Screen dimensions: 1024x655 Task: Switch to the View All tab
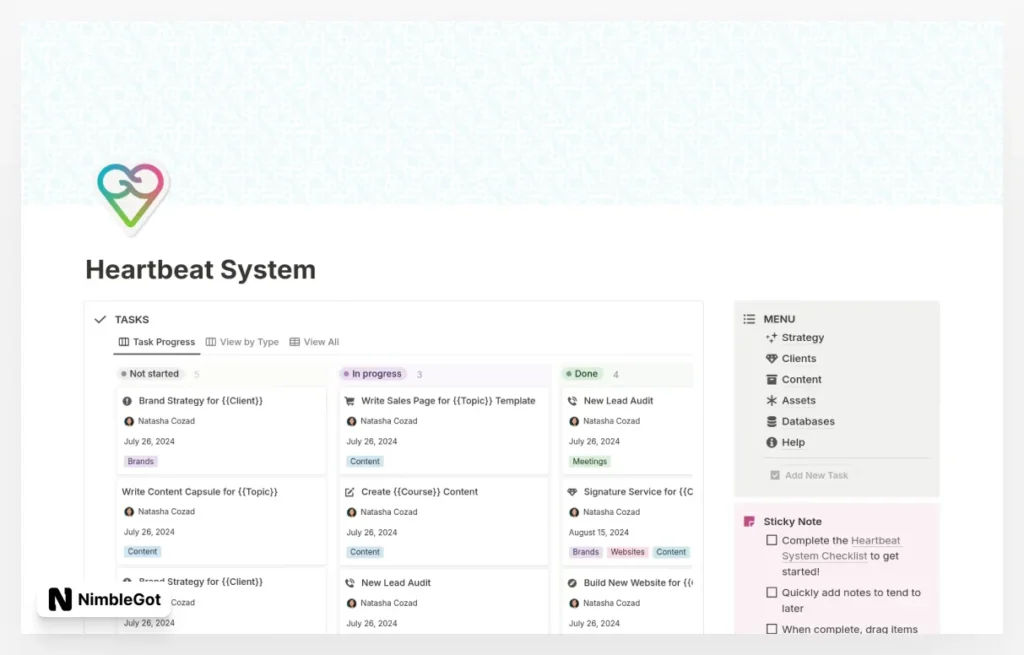[314, 342]
